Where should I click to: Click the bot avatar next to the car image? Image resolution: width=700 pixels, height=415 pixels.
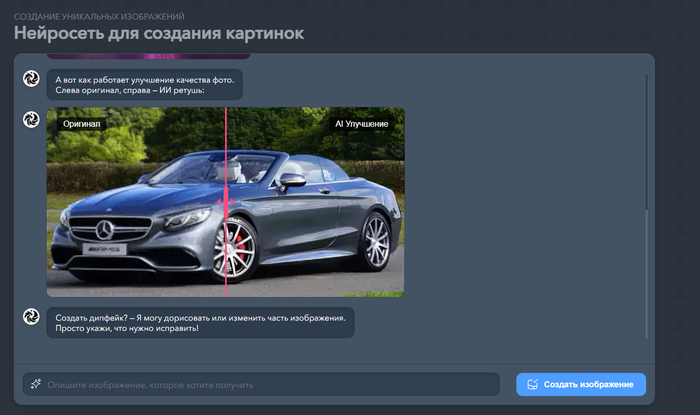click(31, 120)
